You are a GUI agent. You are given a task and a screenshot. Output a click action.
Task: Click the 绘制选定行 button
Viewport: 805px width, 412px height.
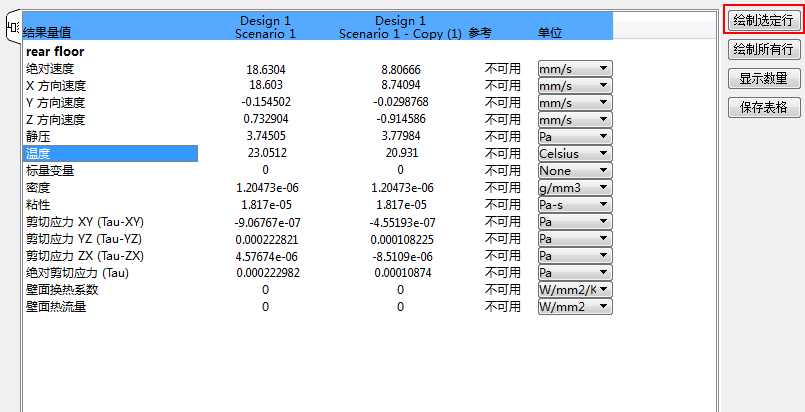point(764,21)
